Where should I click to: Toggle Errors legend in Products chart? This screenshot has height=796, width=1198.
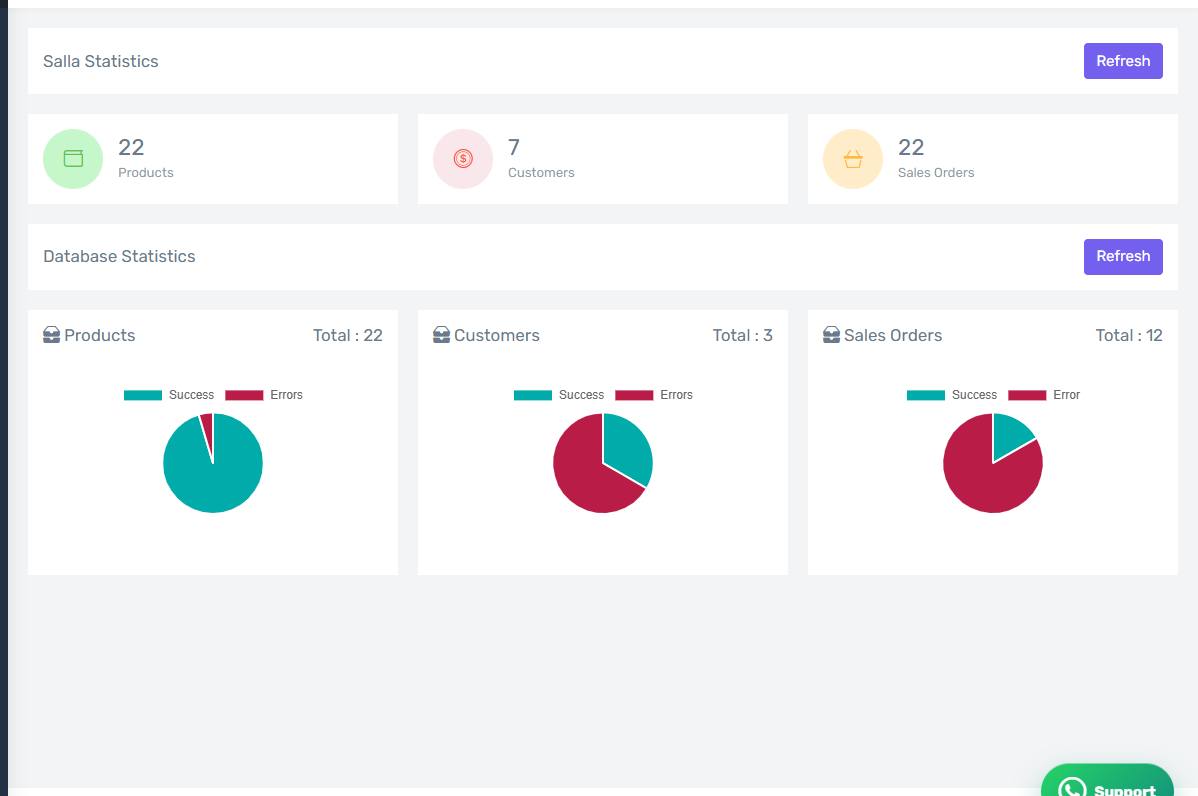pyautogui.click(x=264, y=395)
